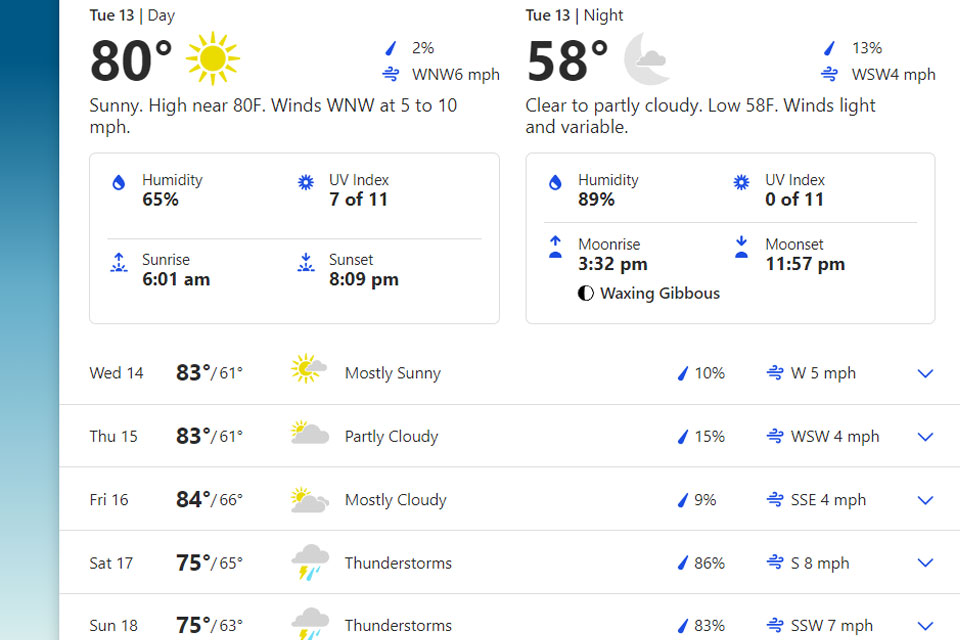Viewport: 960px width, 640px height.
Task: Click the Sunrise icon
Action: coord(119,263)
